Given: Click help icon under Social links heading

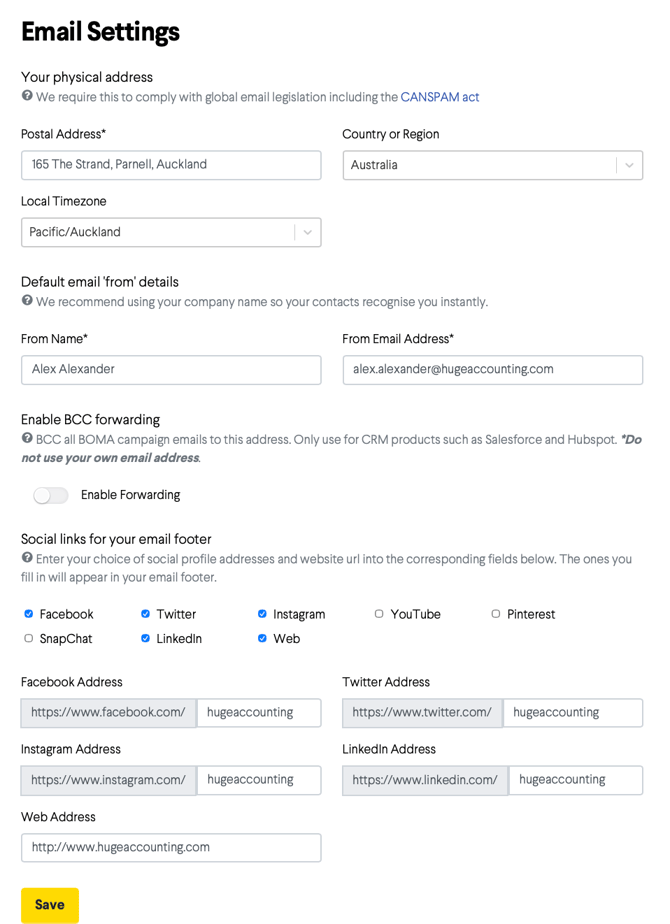Looking at the screenshot, I should [27, 558].
